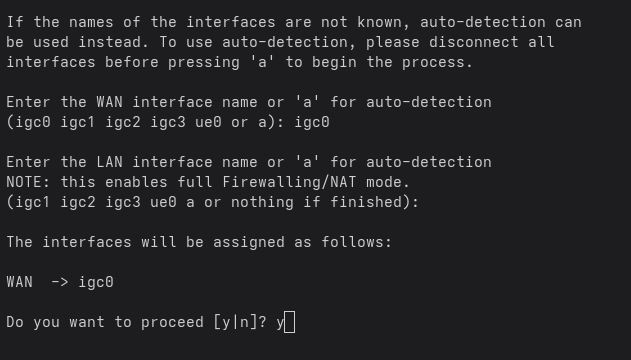Viewport: 631px width, 360px height.
Task: Click the 'igc0' entered as WAN interface name
Action: click(312, 122)
